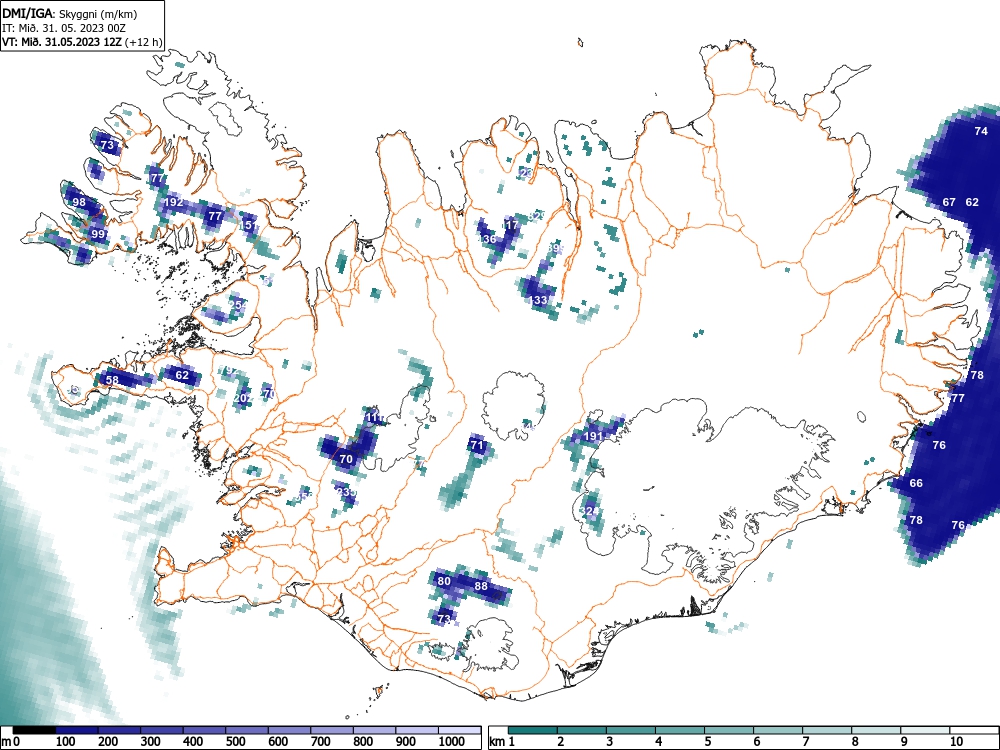Click the '500' label on the metre legend

(235, 742)
